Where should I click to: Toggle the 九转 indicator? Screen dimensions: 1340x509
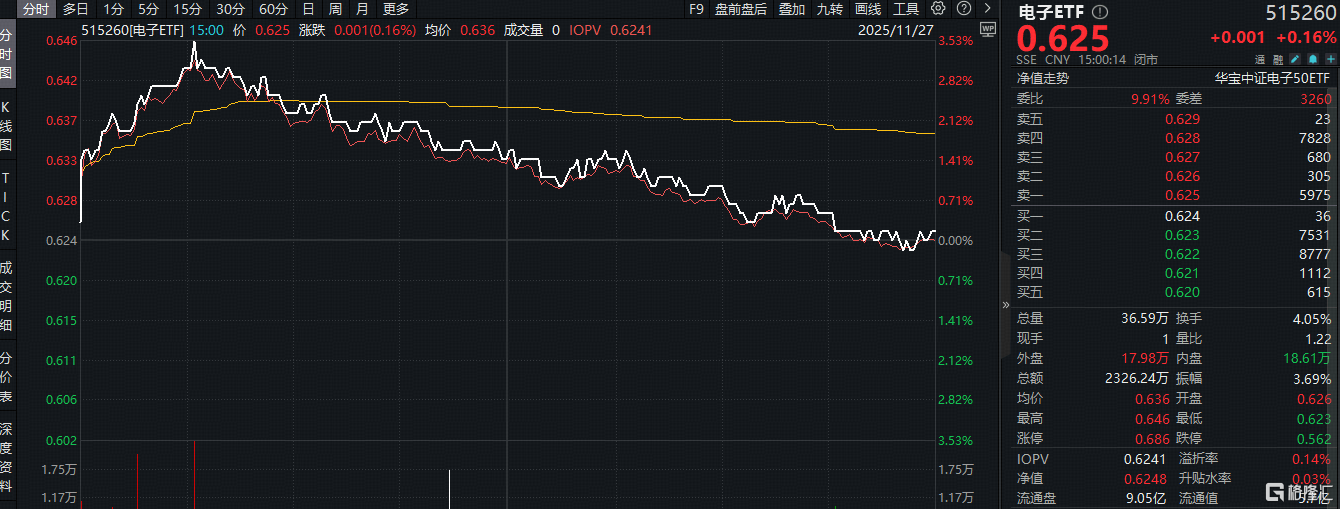pos(829,9)
